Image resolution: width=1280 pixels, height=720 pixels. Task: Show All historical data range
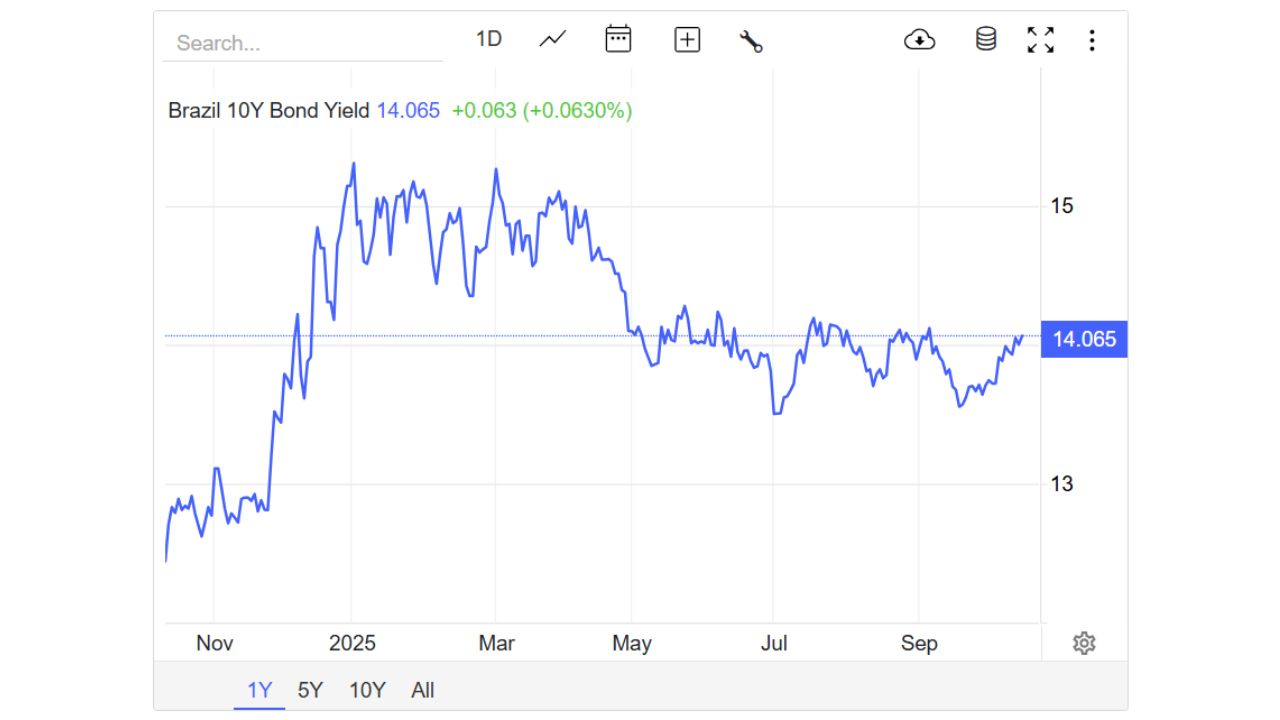pos(423,690)
